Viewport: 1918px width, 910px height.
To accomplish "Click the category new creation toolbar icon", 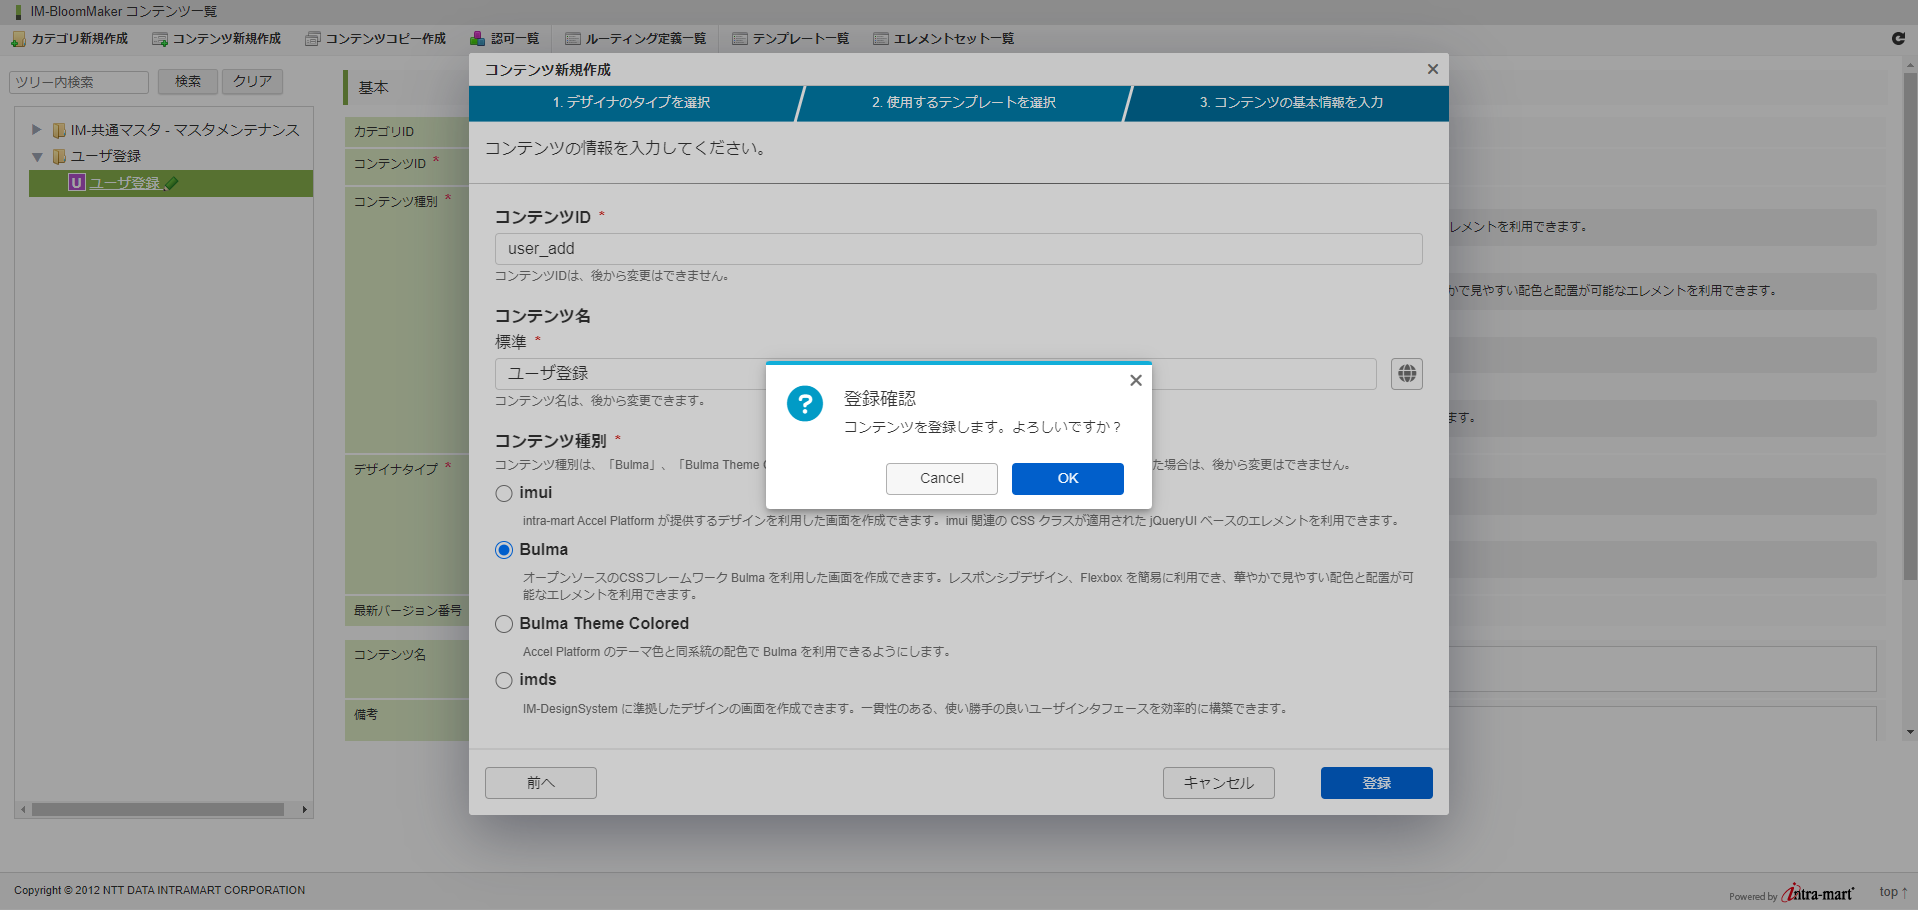I will tap(18, 39).
